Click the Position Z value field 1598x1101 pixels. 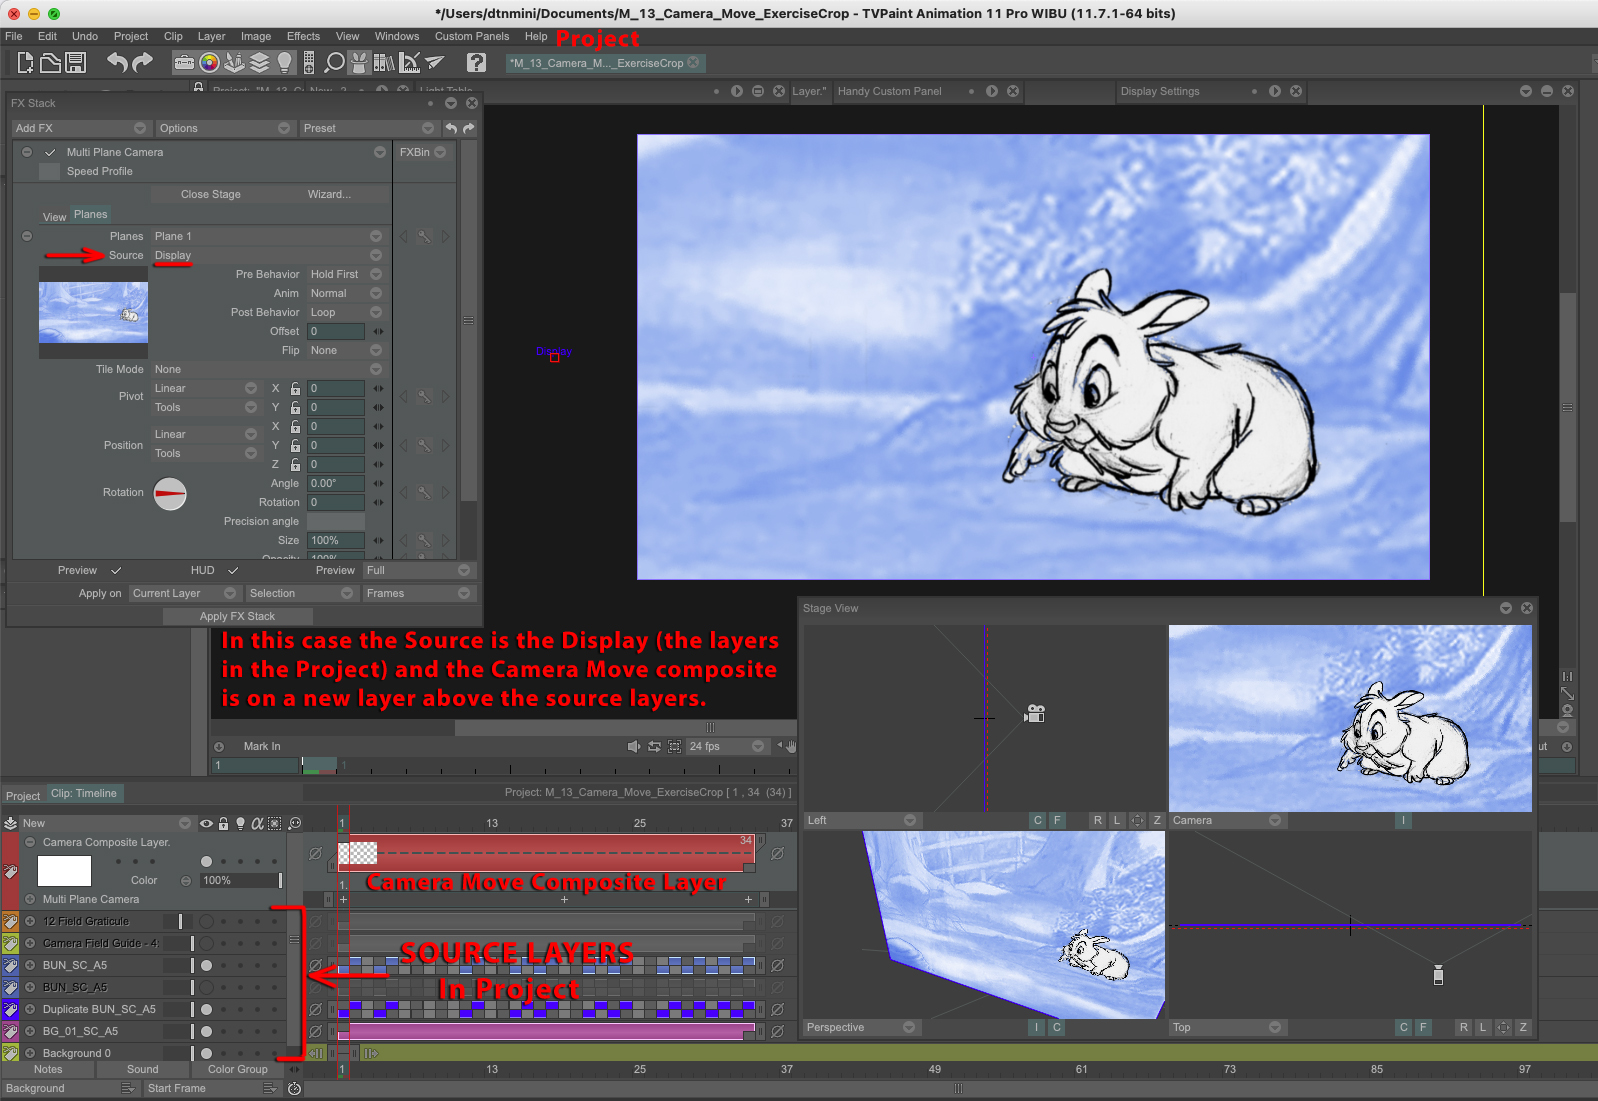[x=335, y=464]
